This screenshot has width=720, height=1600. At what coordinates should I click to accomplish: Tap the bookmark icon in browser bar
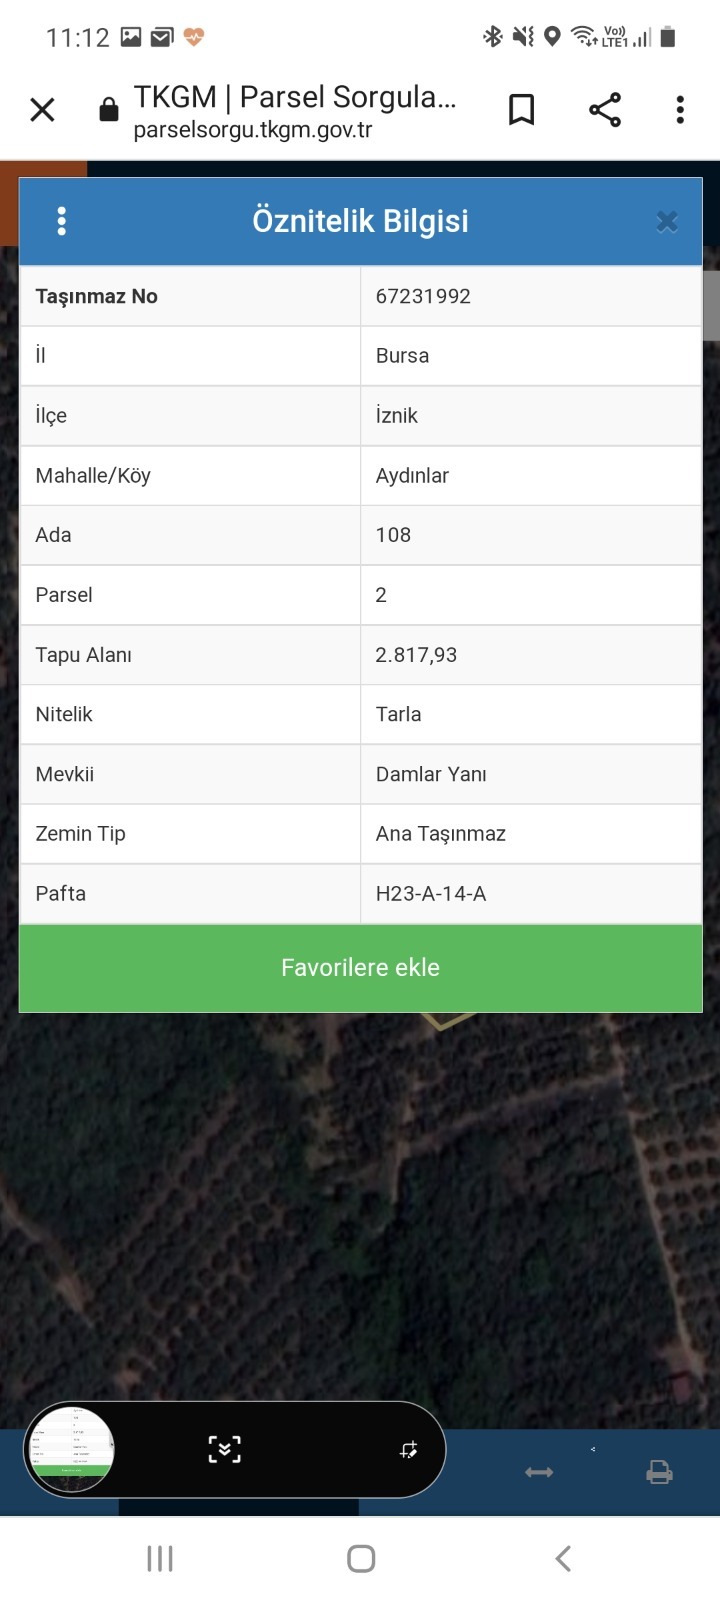coord(521,109)
